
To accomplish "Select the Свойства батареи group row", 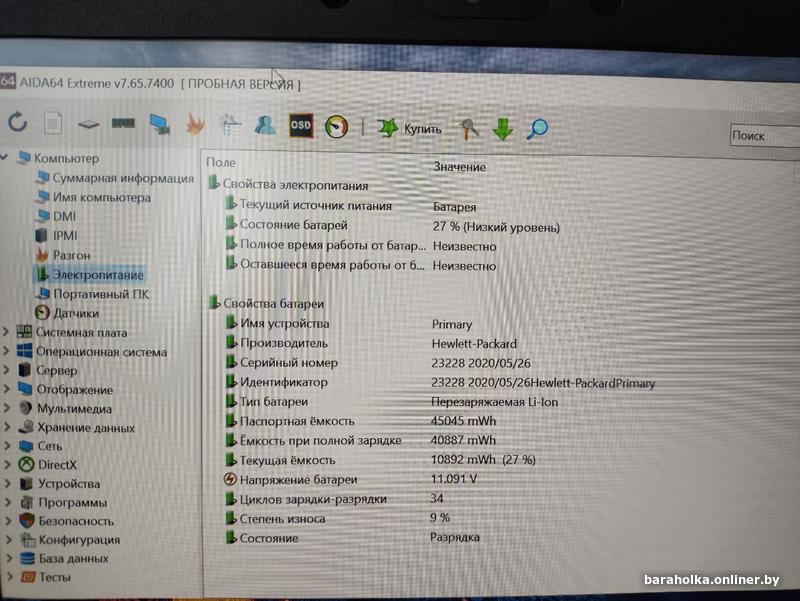I will (267, 303).
